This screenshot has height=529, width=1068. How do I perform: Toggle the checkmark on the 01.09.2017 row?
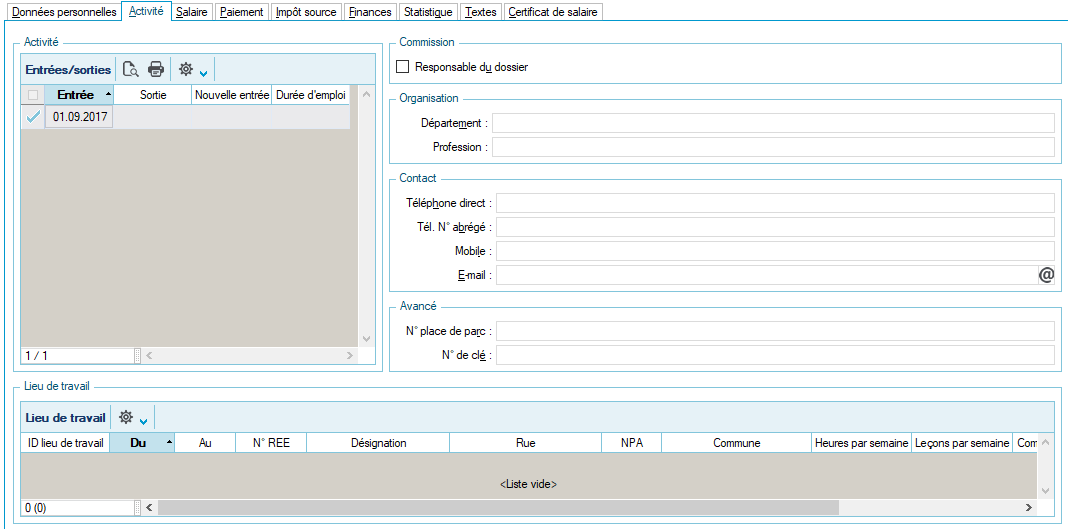point(33,117)
